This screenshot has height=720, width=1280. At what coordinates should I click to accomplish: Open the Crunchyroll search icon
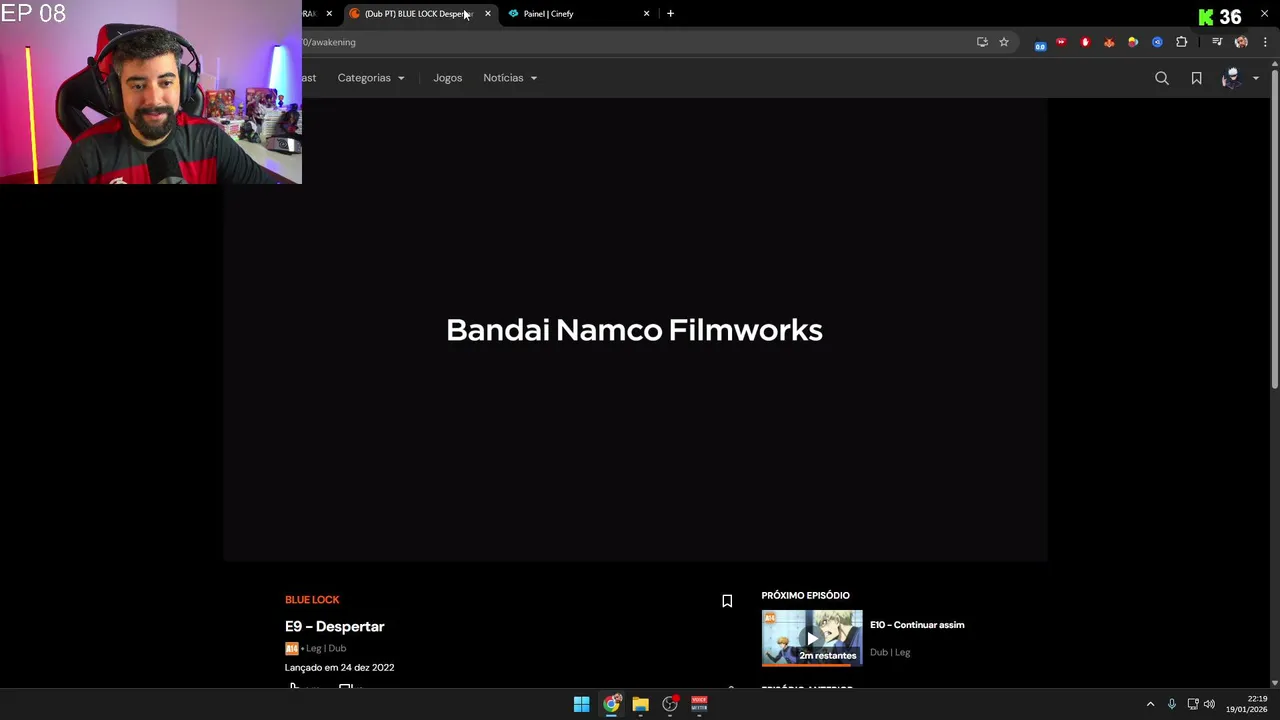click(1162, 78)
